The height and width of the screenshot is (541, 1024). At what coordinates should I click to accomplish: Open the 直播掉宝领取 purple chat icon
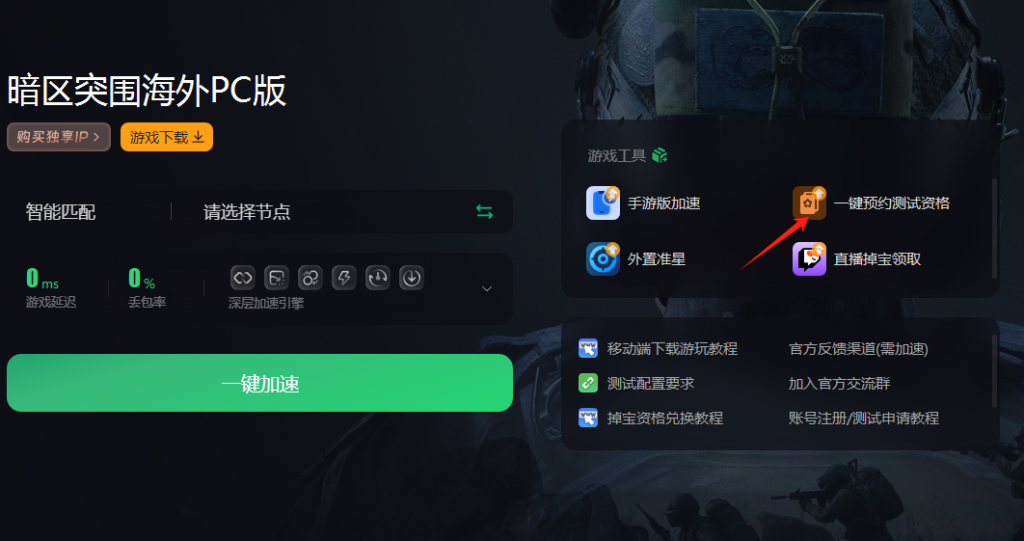(x=809, y=259)
